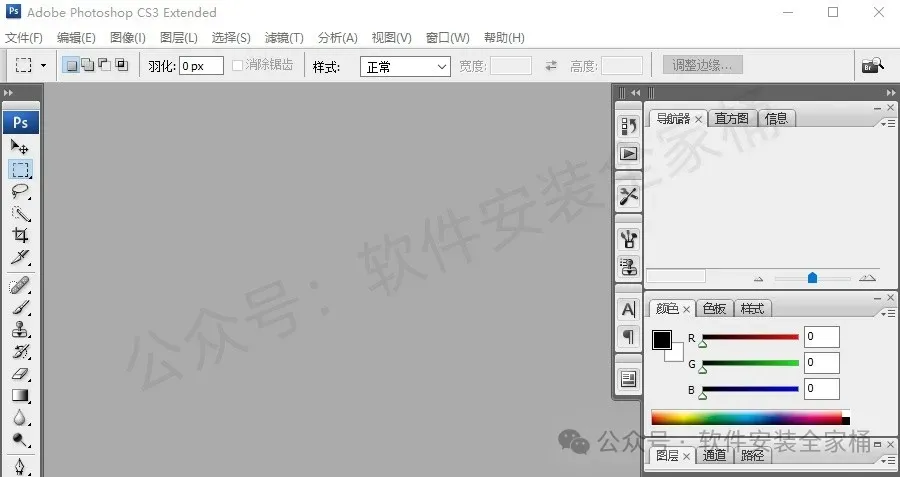Open the marquee tool preset picker arrow
The image size is (900, 477).
click(x=43, y=65)
